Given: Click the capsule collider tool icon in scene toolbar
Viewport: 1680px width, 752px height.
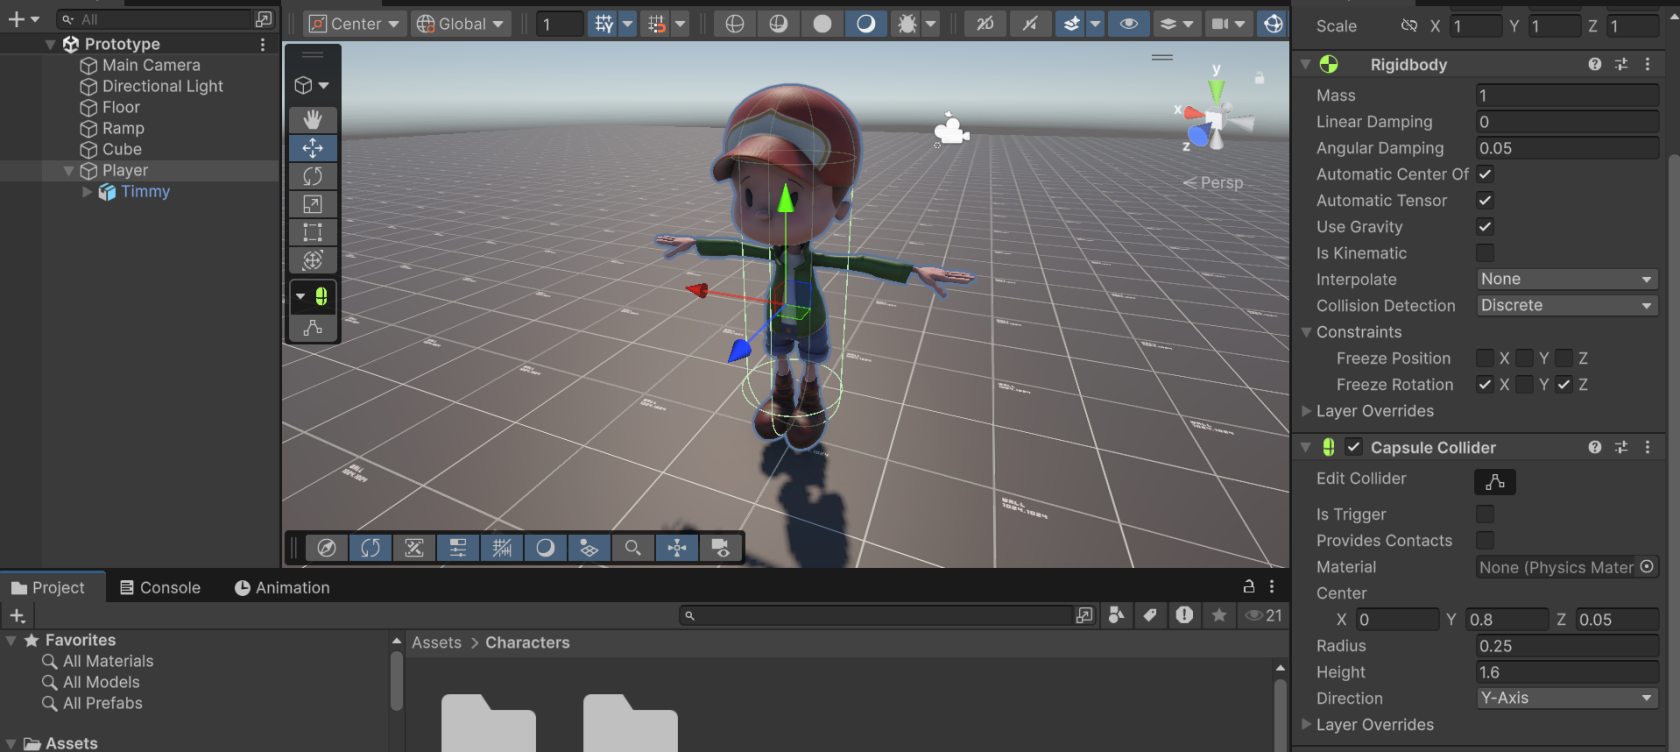Looking at the screenshot, I should (x=321, y=296).
